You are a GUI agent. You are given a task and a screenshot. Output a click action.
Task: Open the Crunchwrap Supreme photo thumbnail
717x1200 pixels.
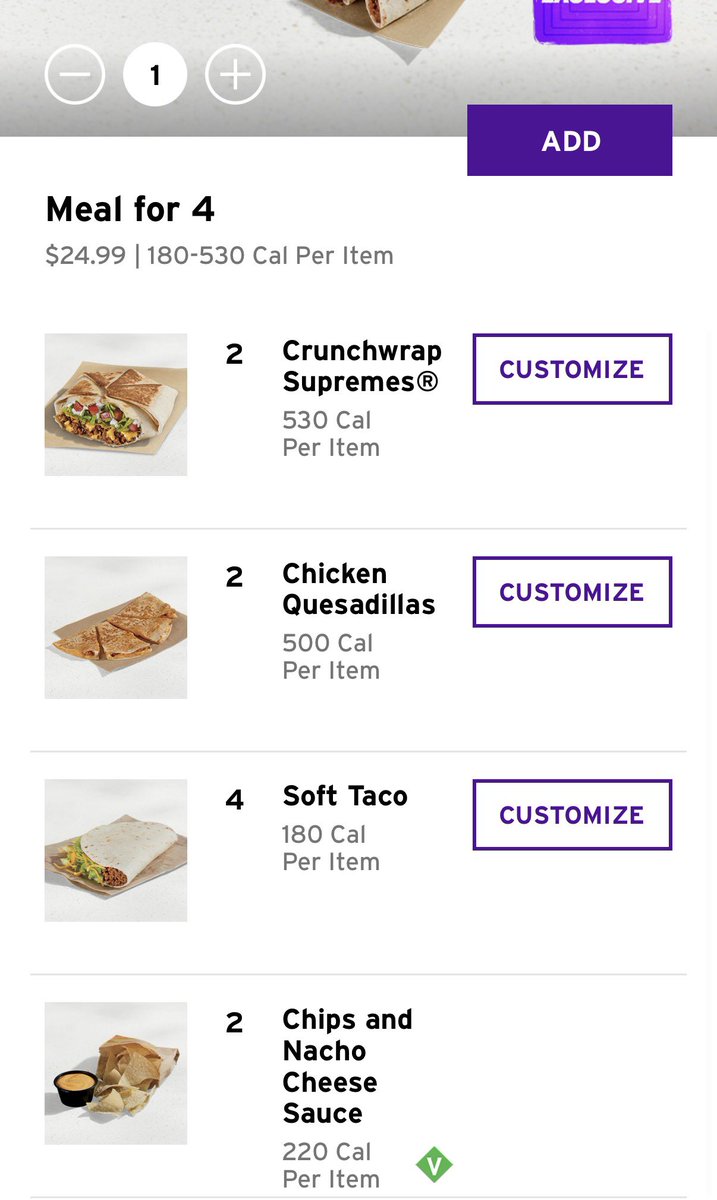116,404
